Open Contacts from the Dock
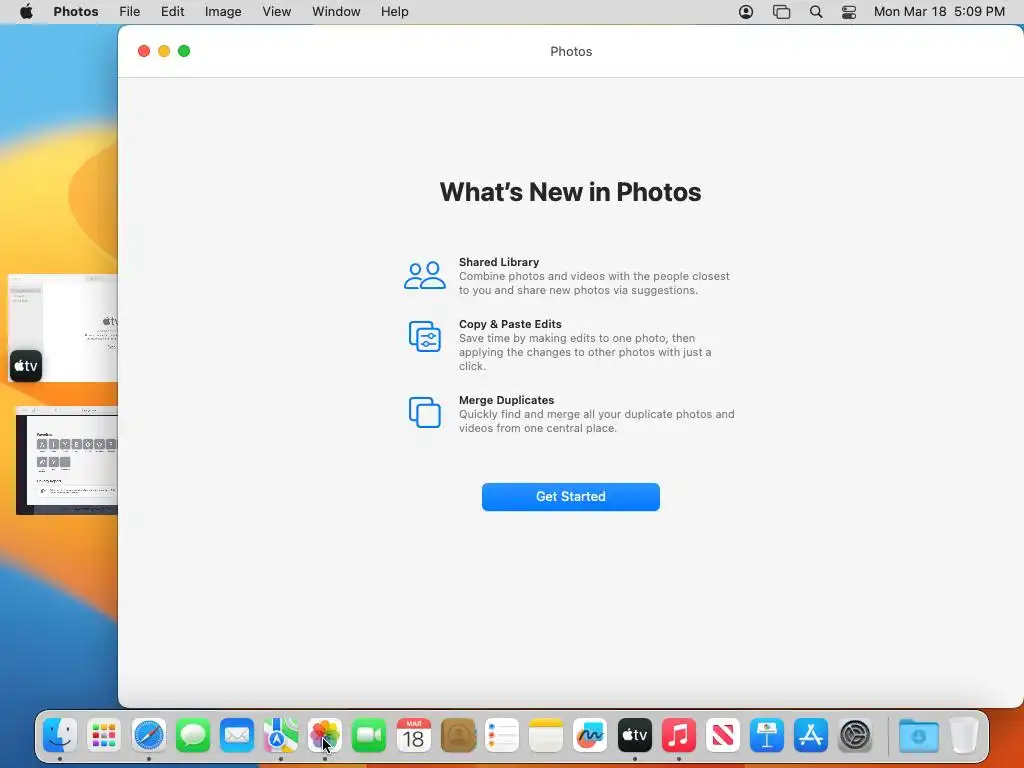This screenshot has height=768, width=1024. [458, 735]
